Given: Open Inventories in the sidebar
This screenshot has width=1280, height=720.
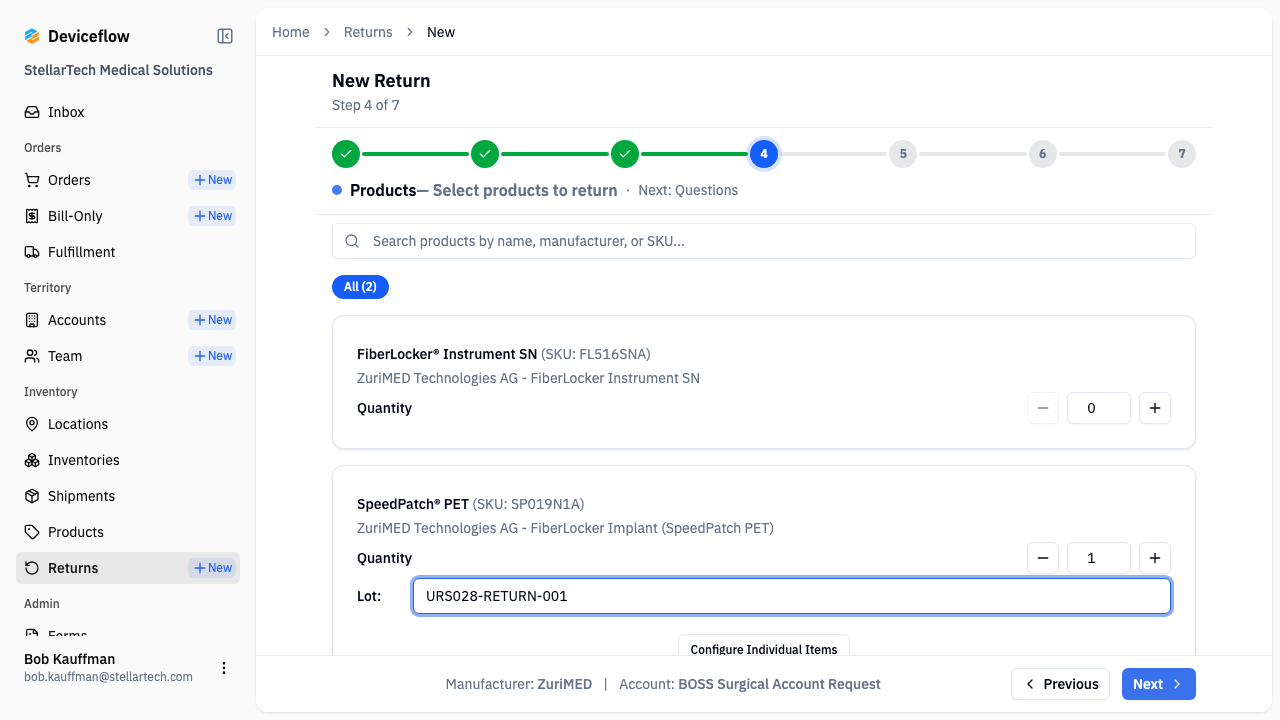Looking at the screenshot, I should click(128, 460).
